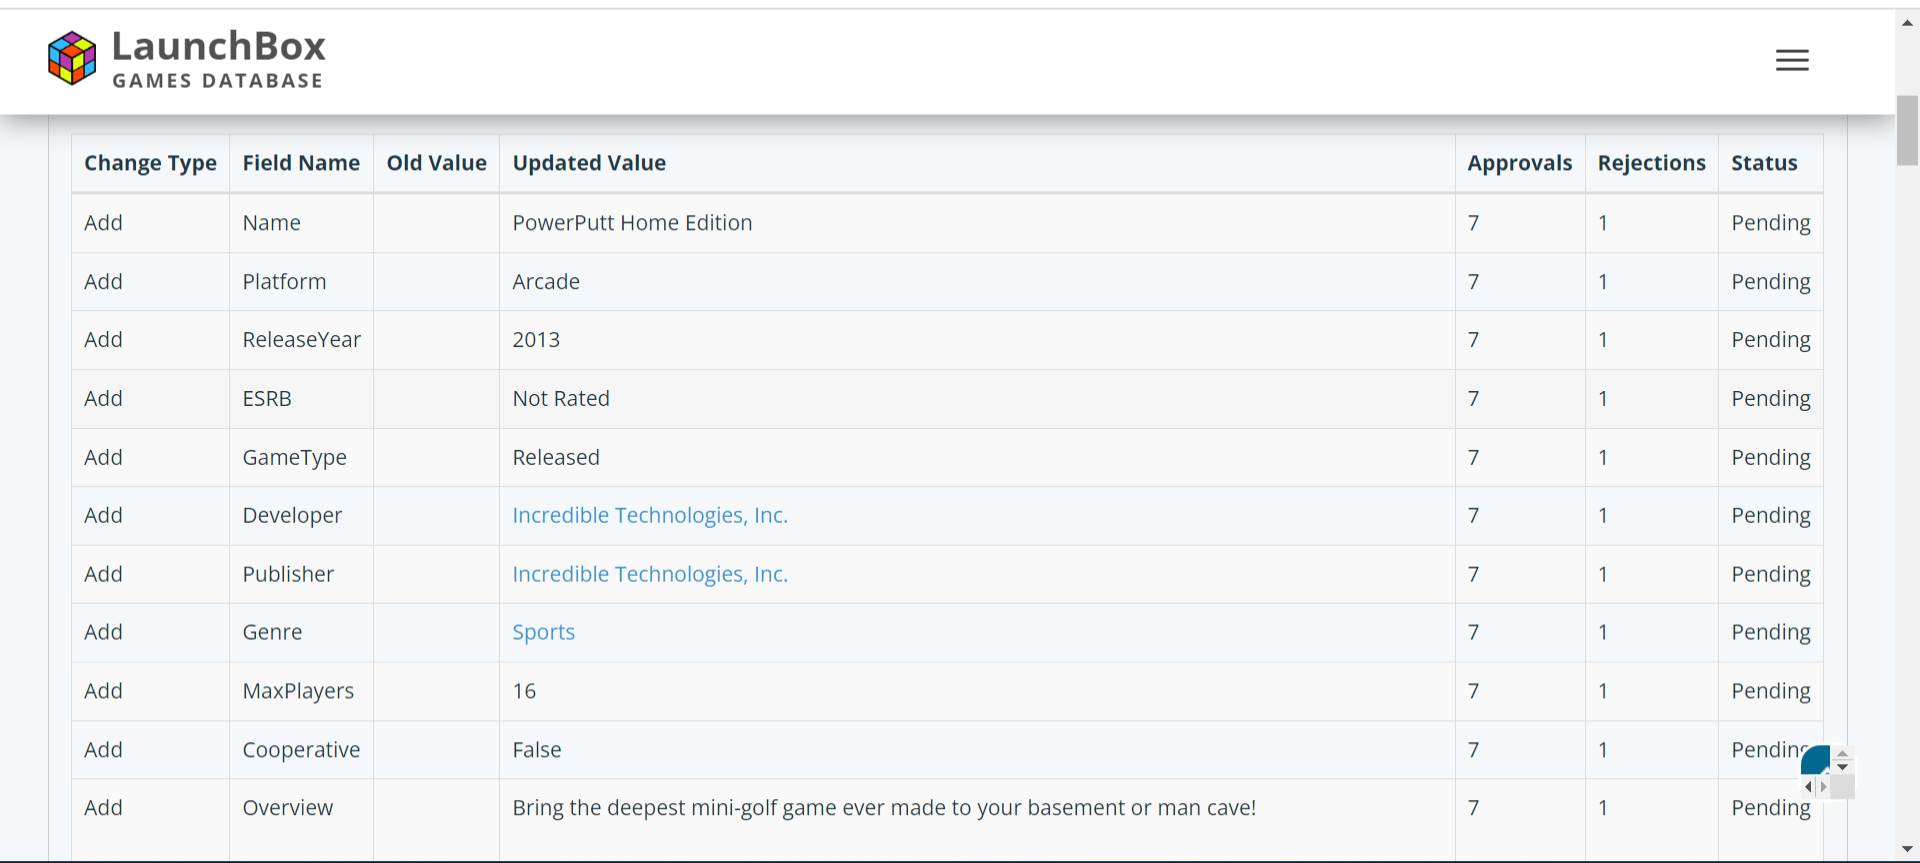Click Add change type in the ESRB row

(103, 399)
